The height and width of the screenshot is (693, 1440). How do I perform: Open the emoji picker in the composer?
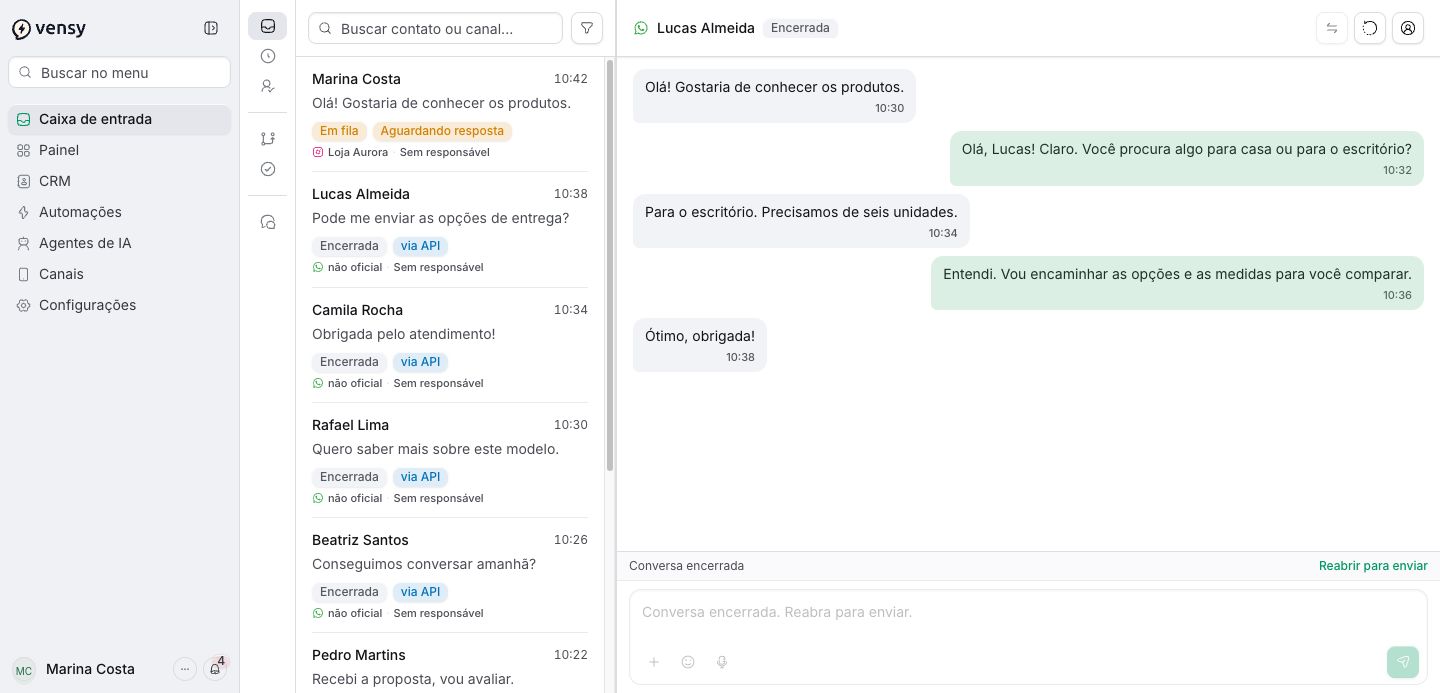click(x=688, y=662)
